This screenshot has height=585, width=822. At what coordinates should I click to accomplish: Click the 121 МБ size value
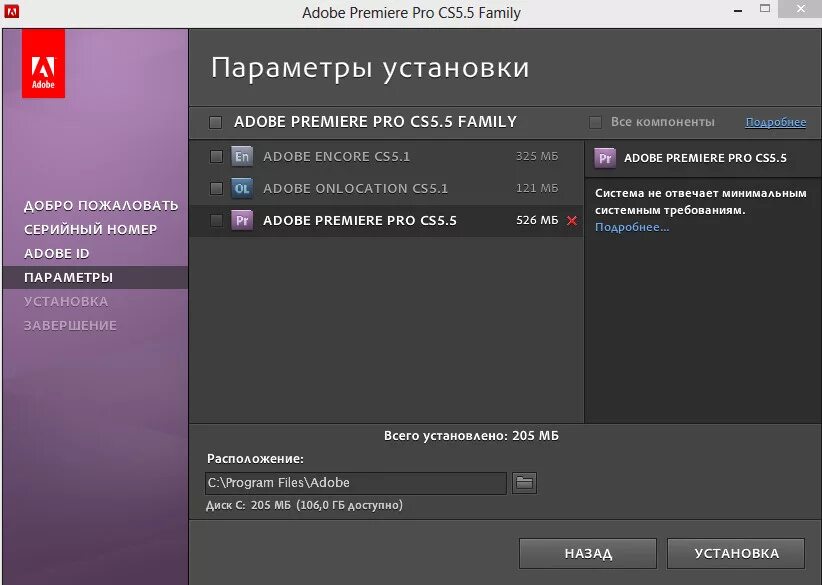pos(537,188)
